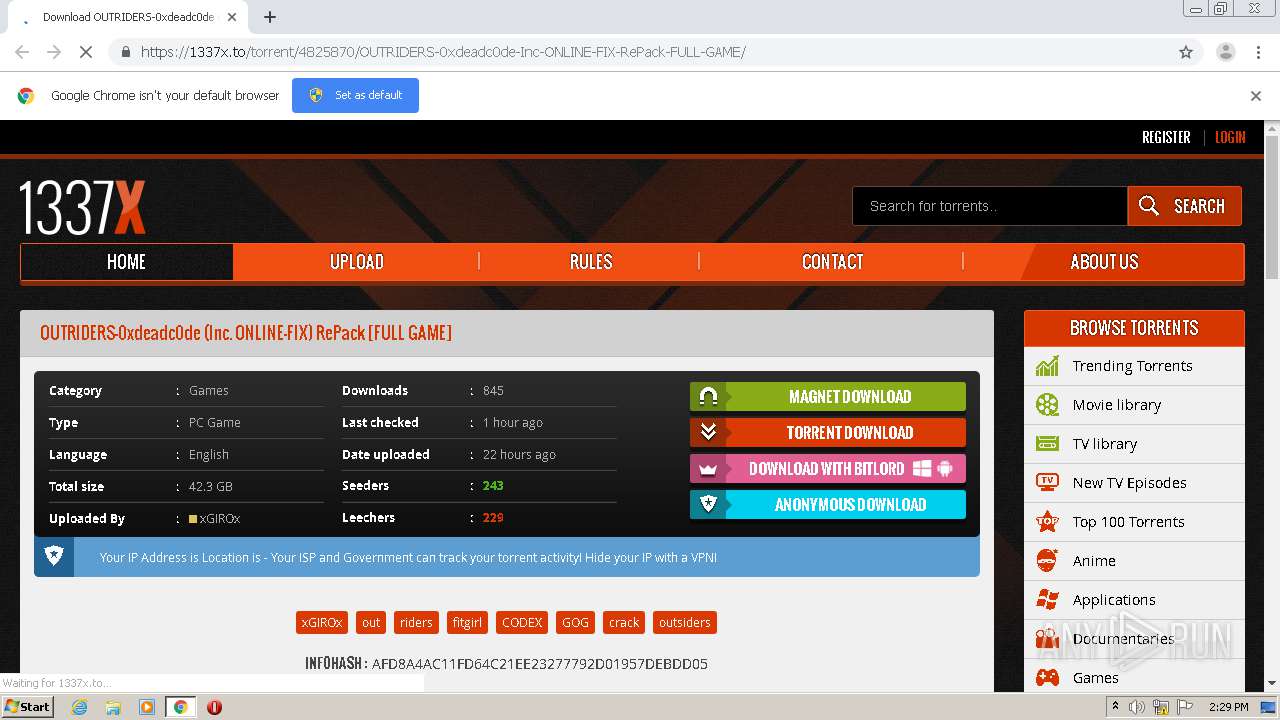Click the red stop taskbar icon
Image resolution: width=1280 pixels, height=720 pixels.
[214, 707]
